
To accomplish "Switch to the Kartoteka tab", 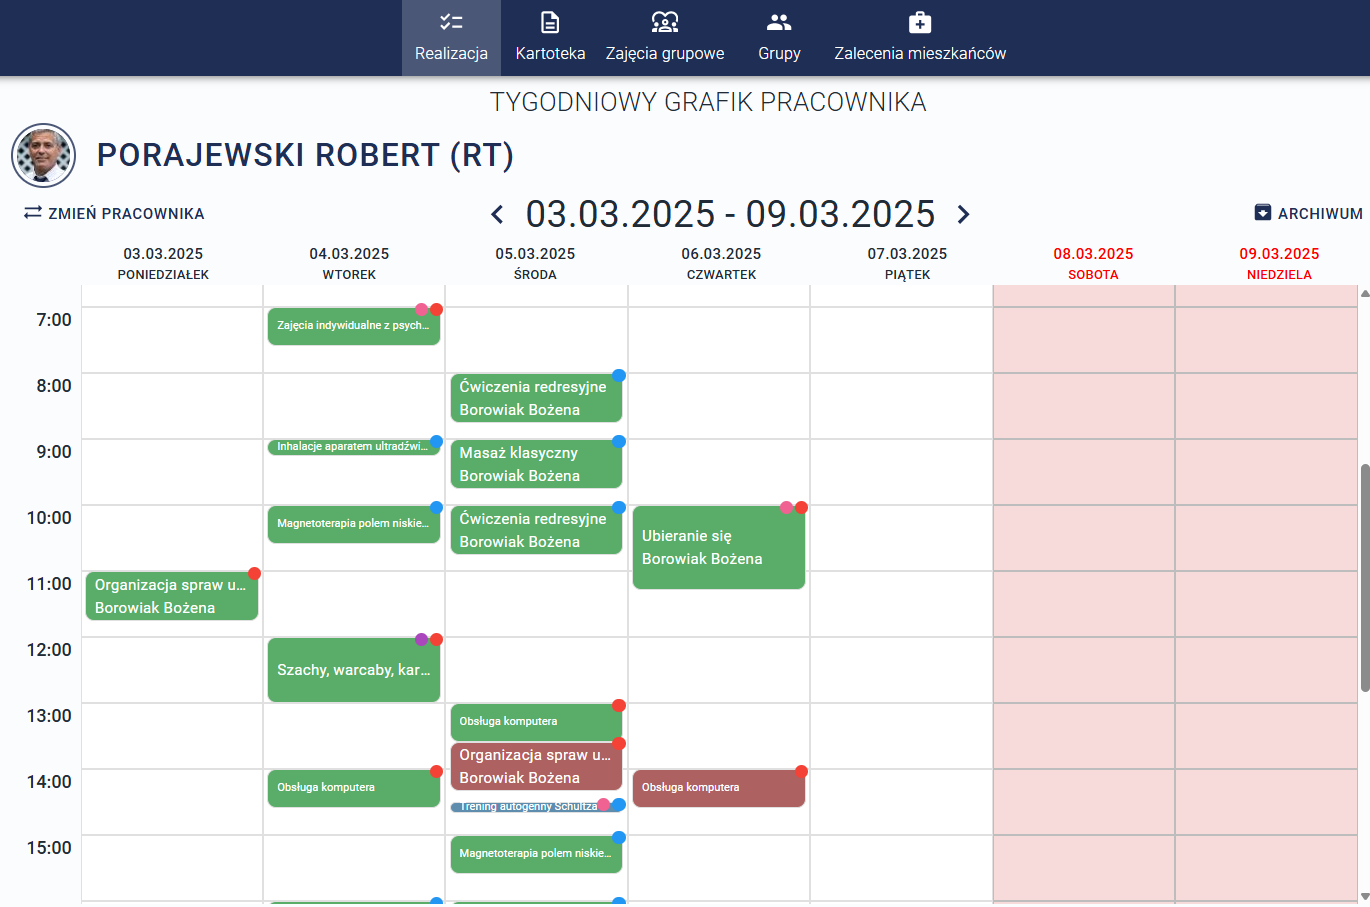I will (x=550, y=53).
